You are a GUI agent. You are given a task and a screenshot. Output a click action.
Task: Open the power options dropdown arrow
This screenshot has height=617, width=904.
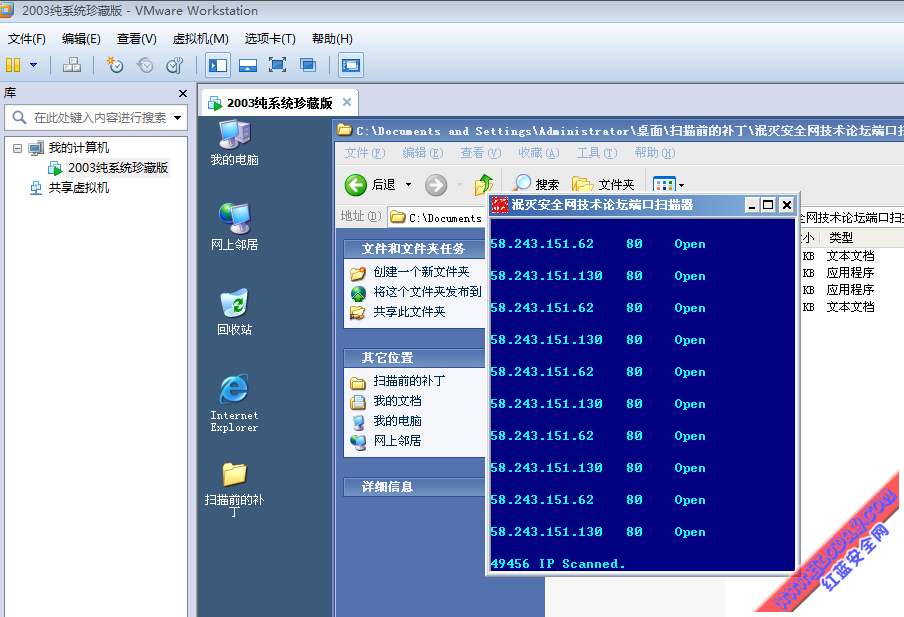pos(33,65)
